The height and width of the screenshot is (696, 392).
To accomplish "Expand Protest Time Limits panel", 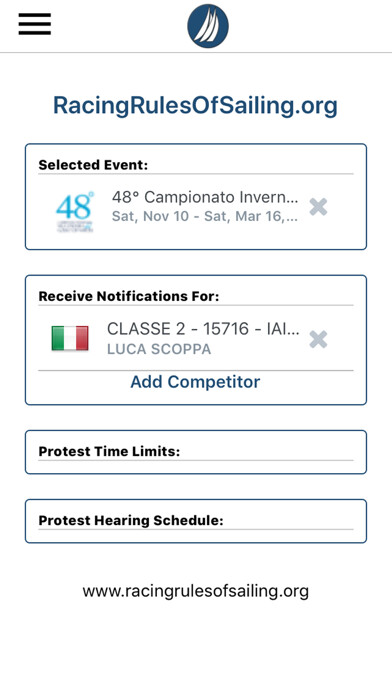I will click(196, 452).
